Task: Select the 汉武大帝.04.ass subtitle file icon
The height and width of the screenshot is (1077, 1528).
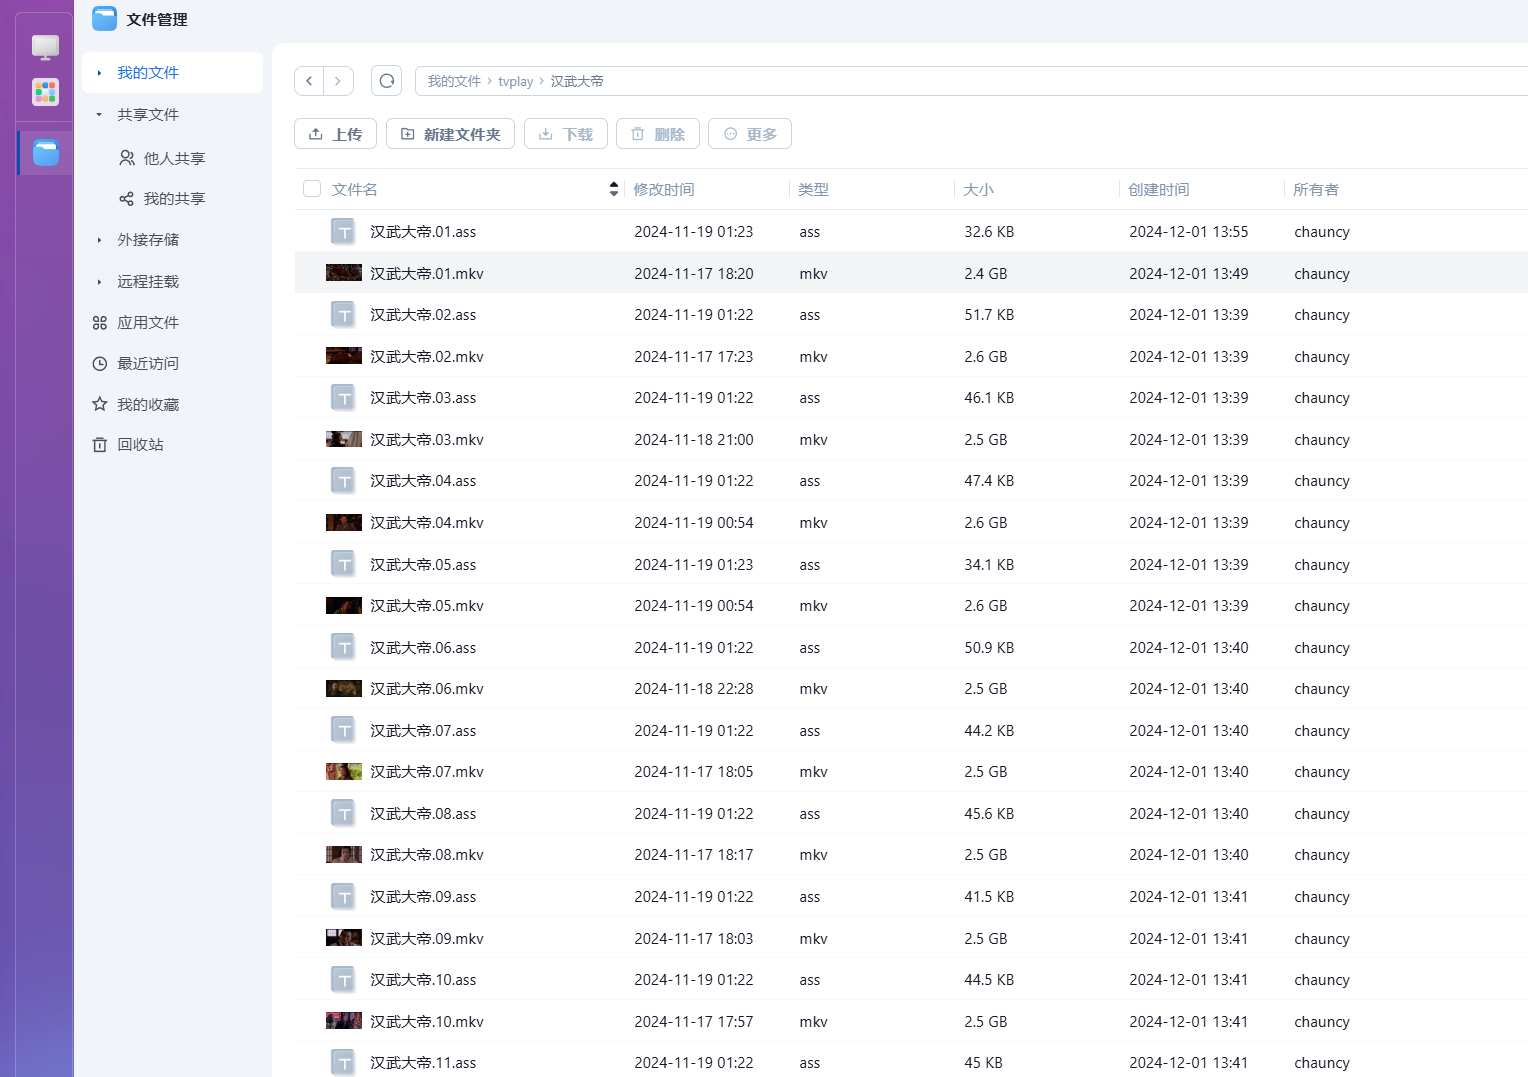Action: tap(344, 481)
